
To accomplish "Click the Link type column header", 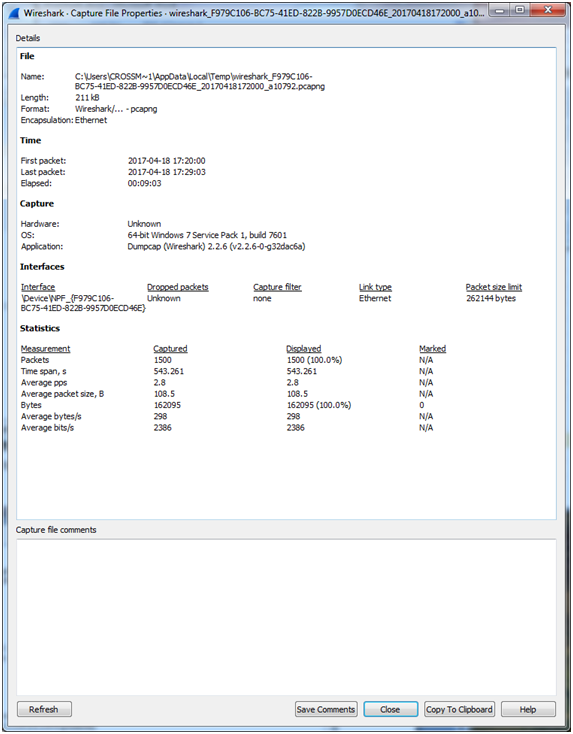I will [x=375, y=287].
